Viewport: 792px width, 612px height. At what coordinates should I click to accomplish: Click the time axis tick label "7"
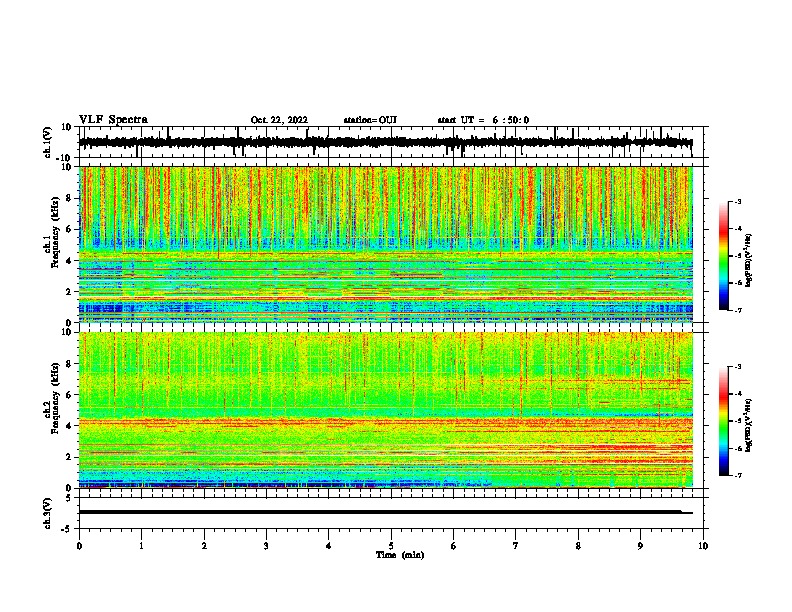(x=516, y=546)
